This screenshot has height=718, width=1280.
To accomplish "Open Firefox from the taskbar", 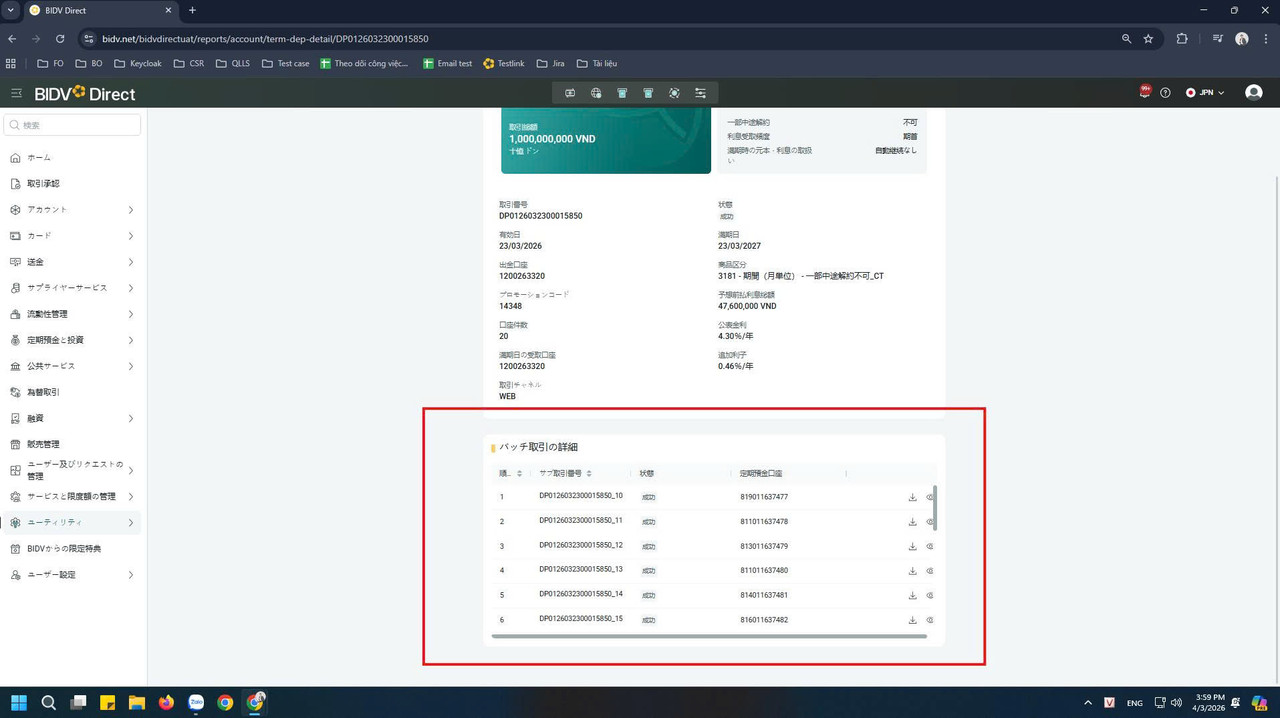I will point(166,702).
